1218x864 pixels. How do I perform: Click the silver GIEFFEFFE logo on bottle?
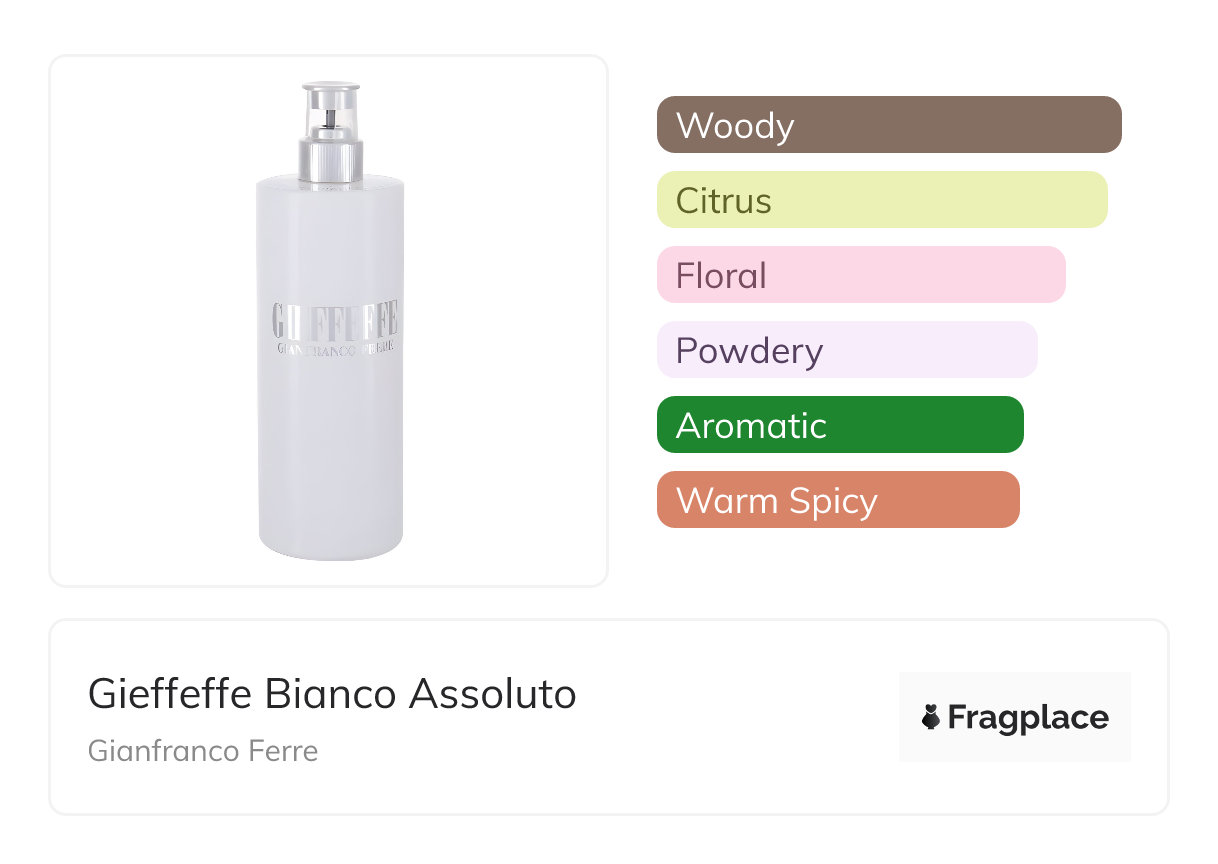point(335,320)
